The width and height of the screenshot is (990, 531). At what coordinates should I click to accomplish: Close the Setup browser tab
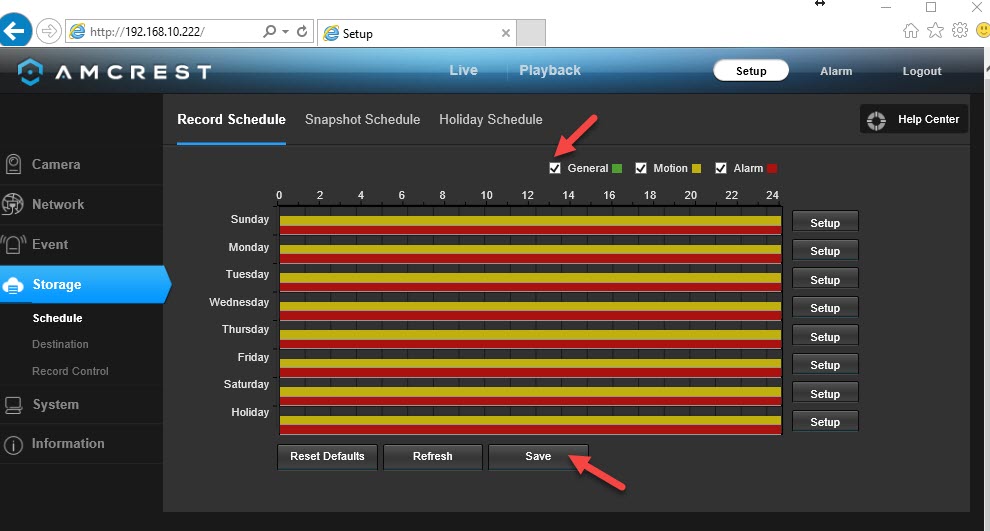[506, 33]
